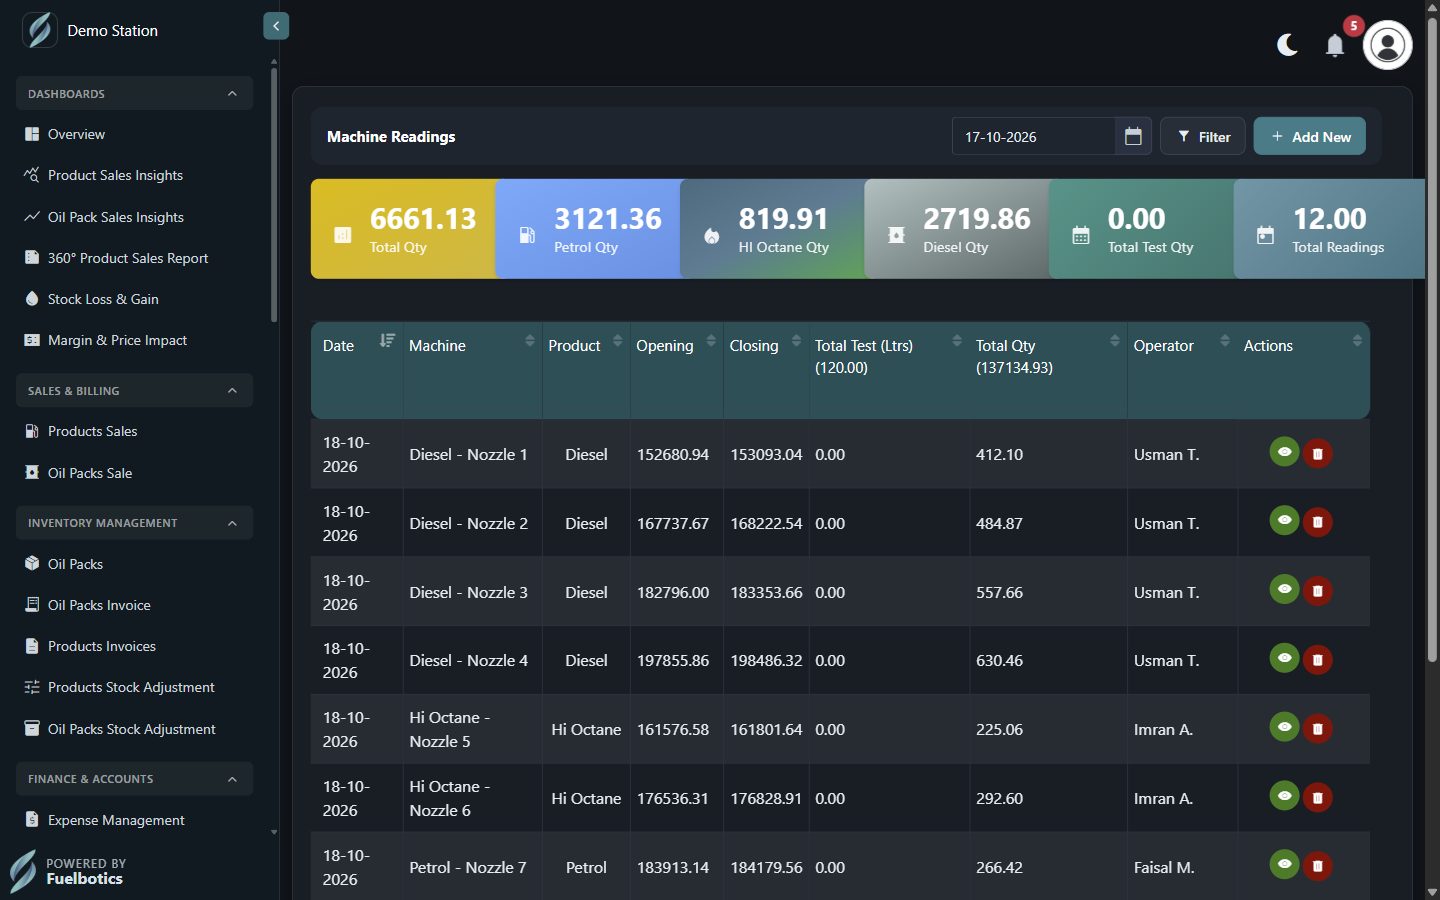
Task: Delete the Diesel - Nozzle 4 reading
Action: click(1318, 660)
